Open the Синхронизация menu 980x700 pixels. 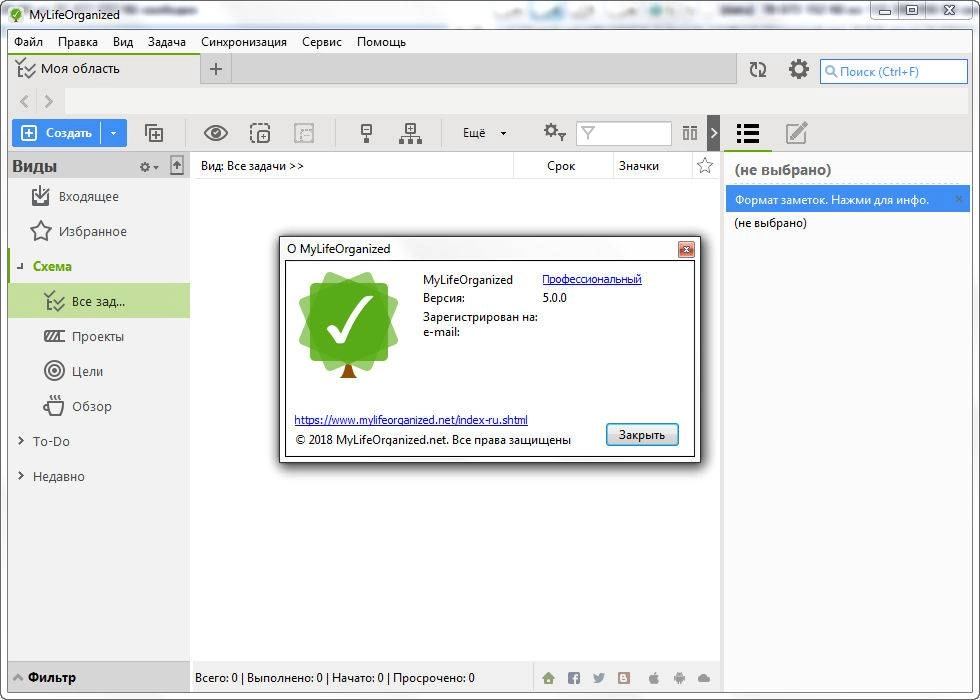[x=244, y=42]
